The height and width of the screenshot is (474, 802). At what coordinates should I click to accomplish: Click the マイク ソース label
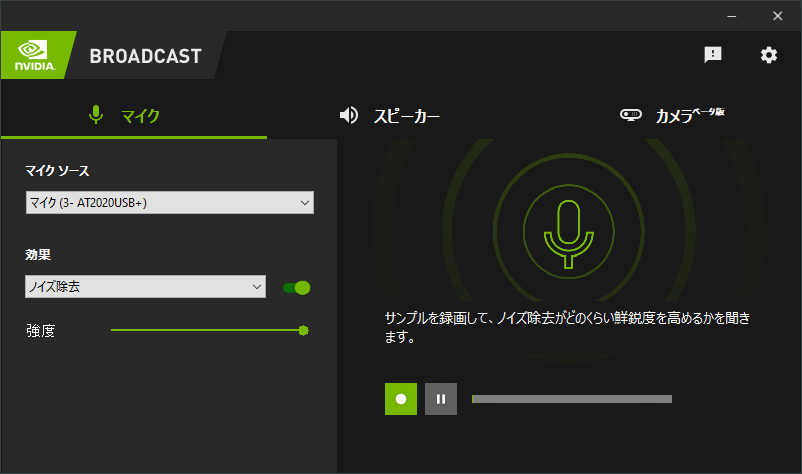pos(57,171)
